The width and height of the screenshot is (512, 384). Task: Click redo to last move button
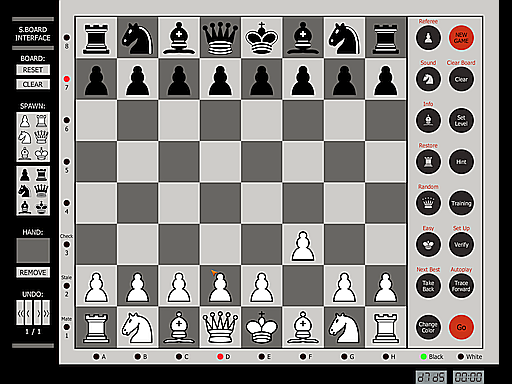pyautogui.click(x=46, y=313)
